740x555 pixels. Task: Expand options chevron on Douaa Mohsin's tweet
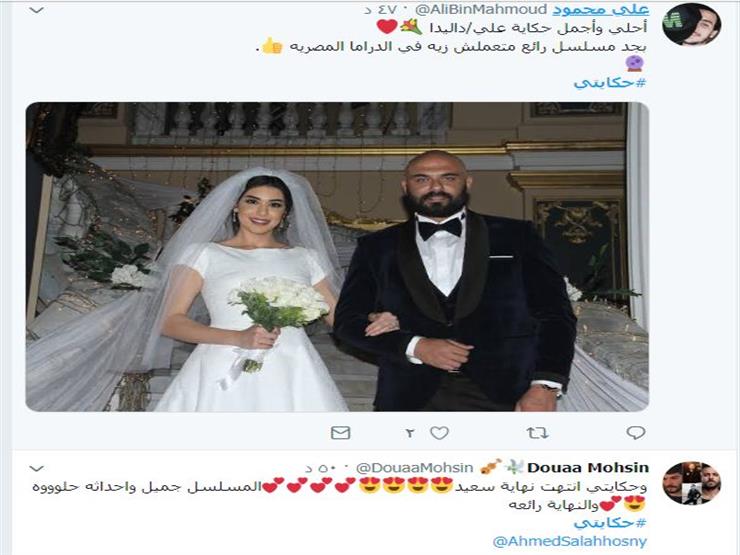point(36,468)
